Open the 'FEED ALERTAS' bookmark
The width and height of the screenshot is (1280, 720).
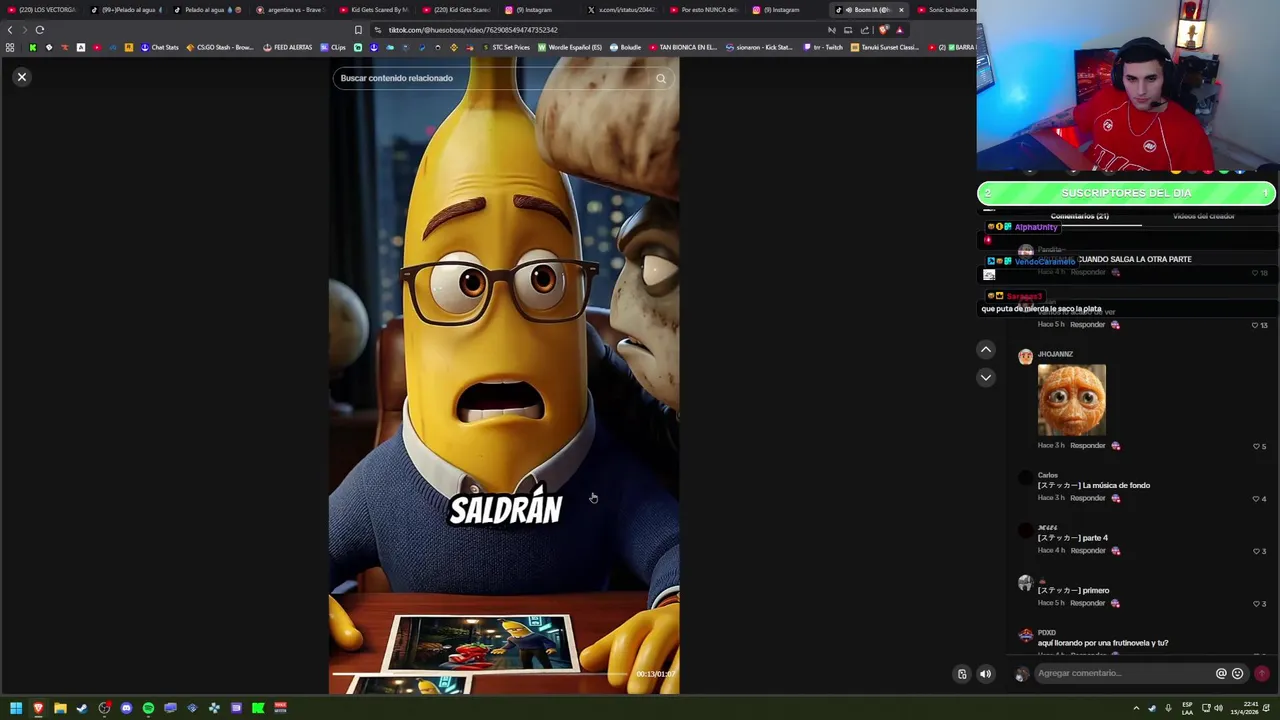[288, 47]
